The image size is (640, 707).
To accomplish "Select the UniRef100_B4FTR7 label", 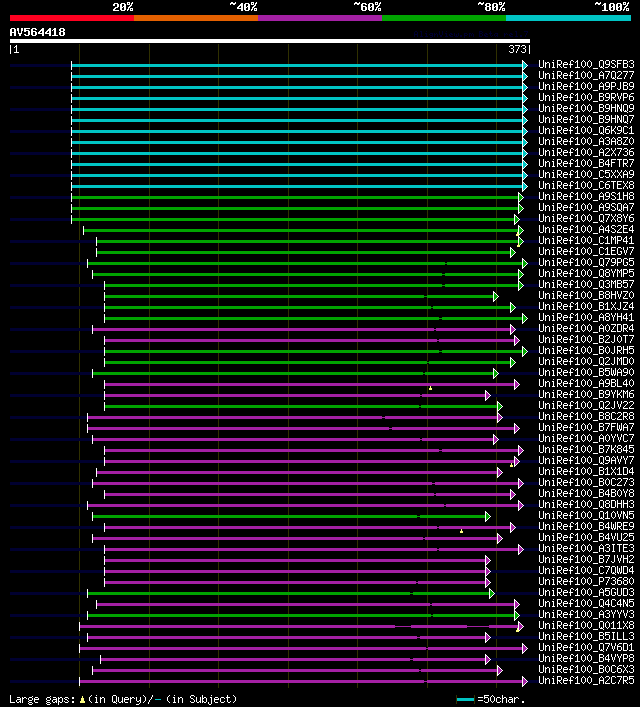I will coord(586,163).
